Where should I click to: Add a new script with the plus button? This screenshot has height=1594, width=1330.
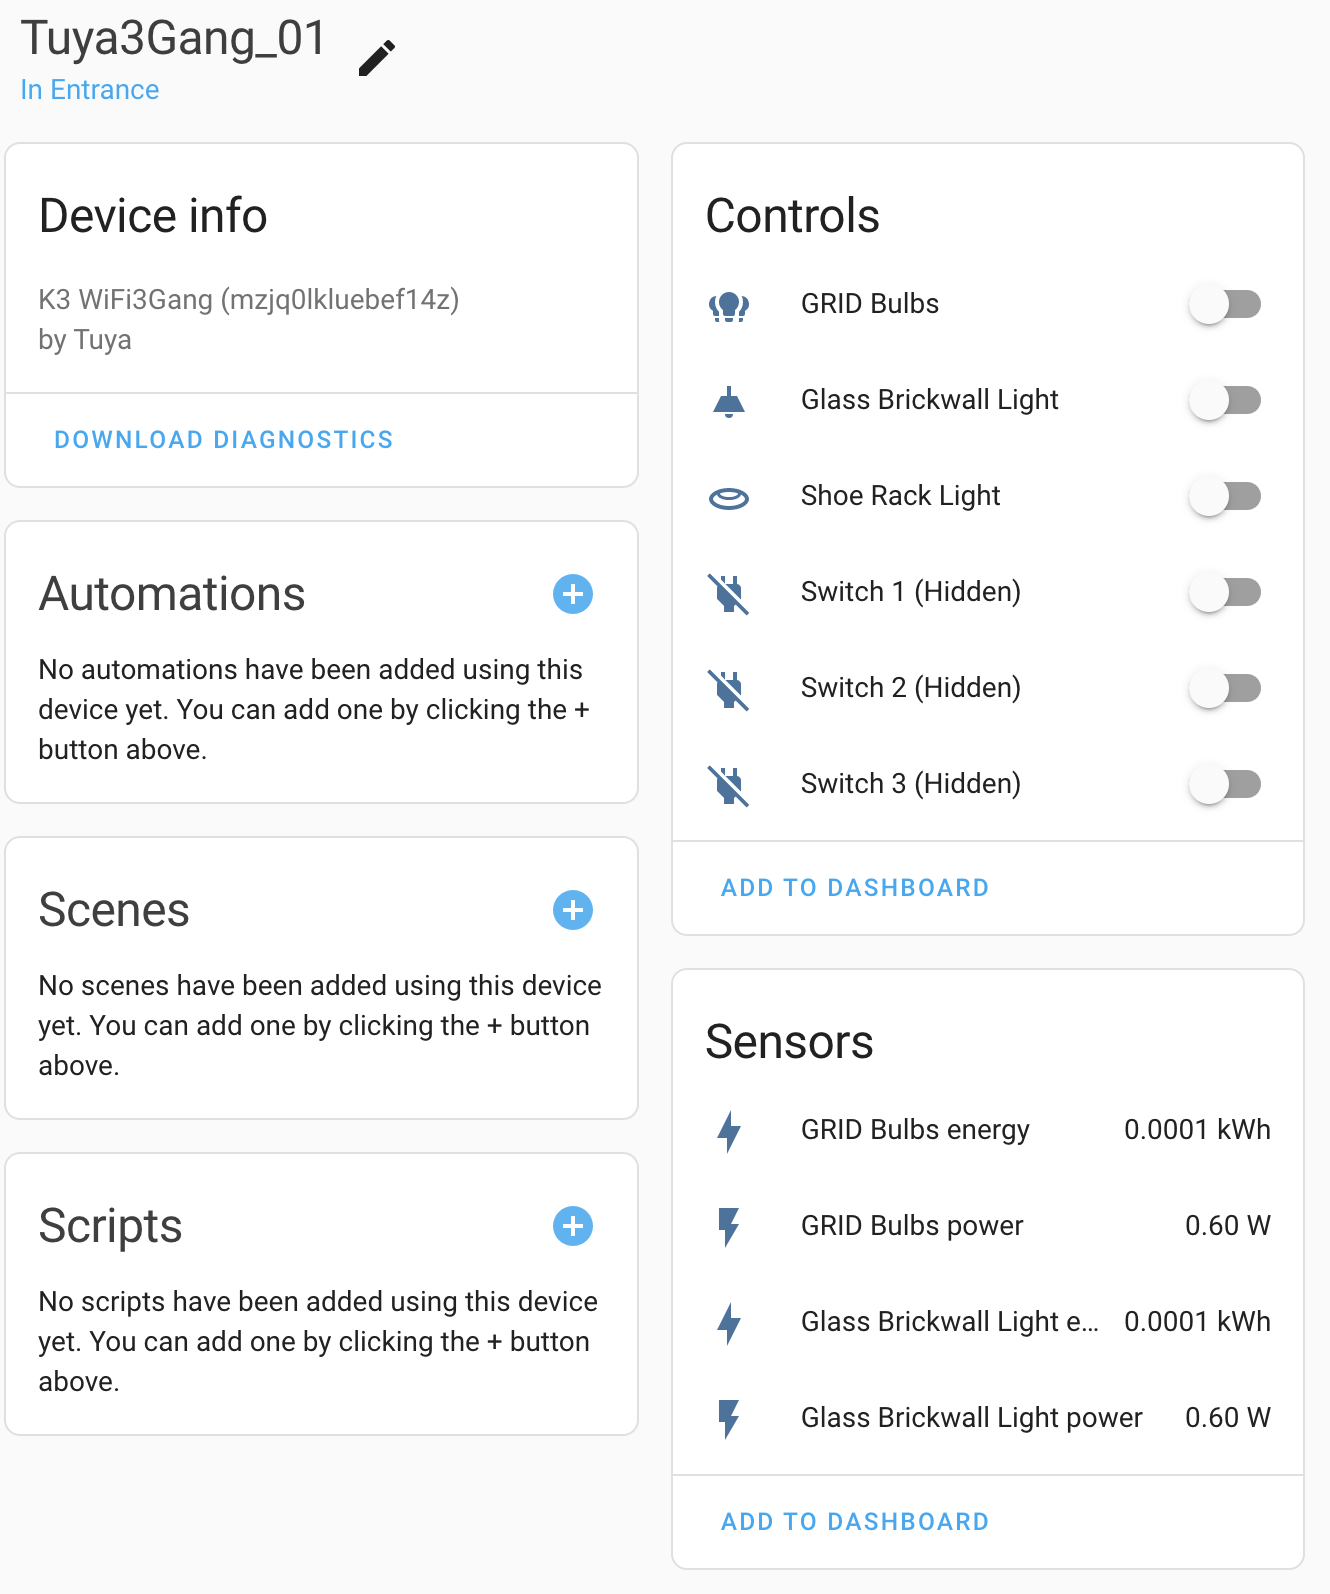(572, 1226)
